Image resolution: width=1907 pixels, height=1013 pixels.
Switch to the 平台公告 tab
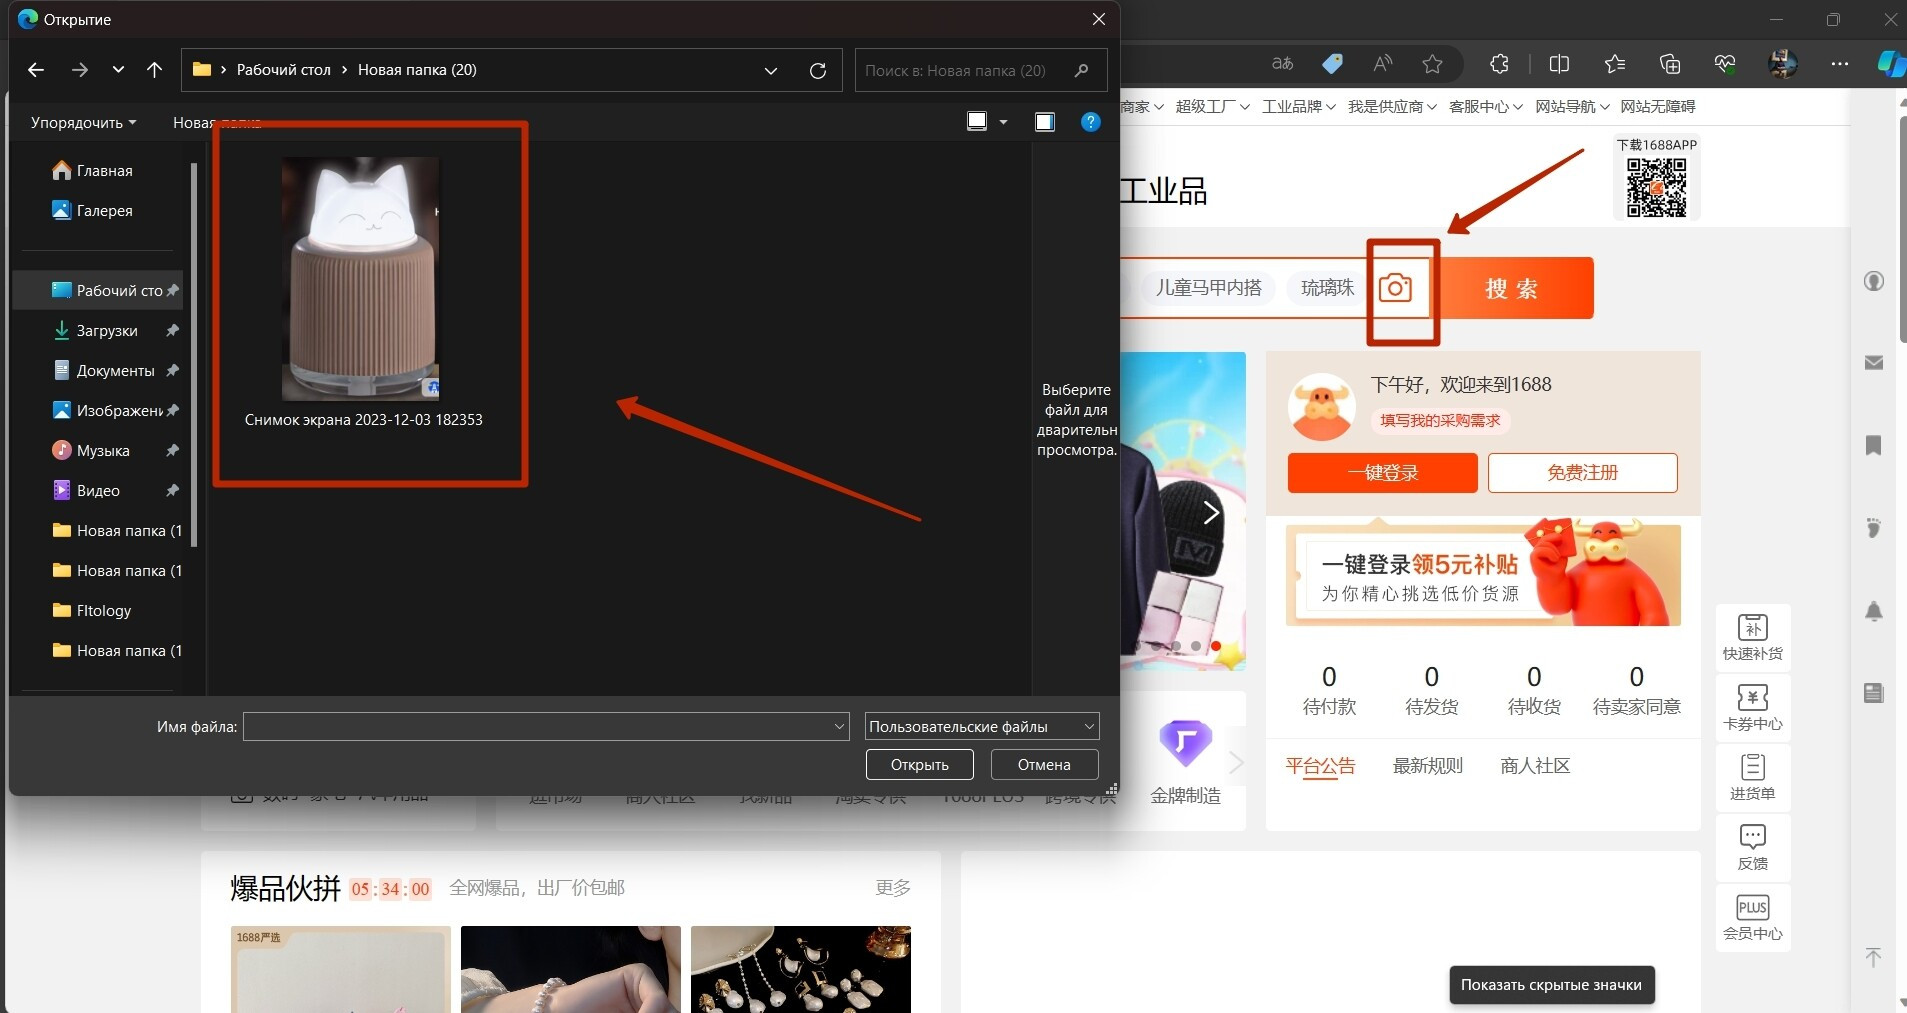(1320, 766)
